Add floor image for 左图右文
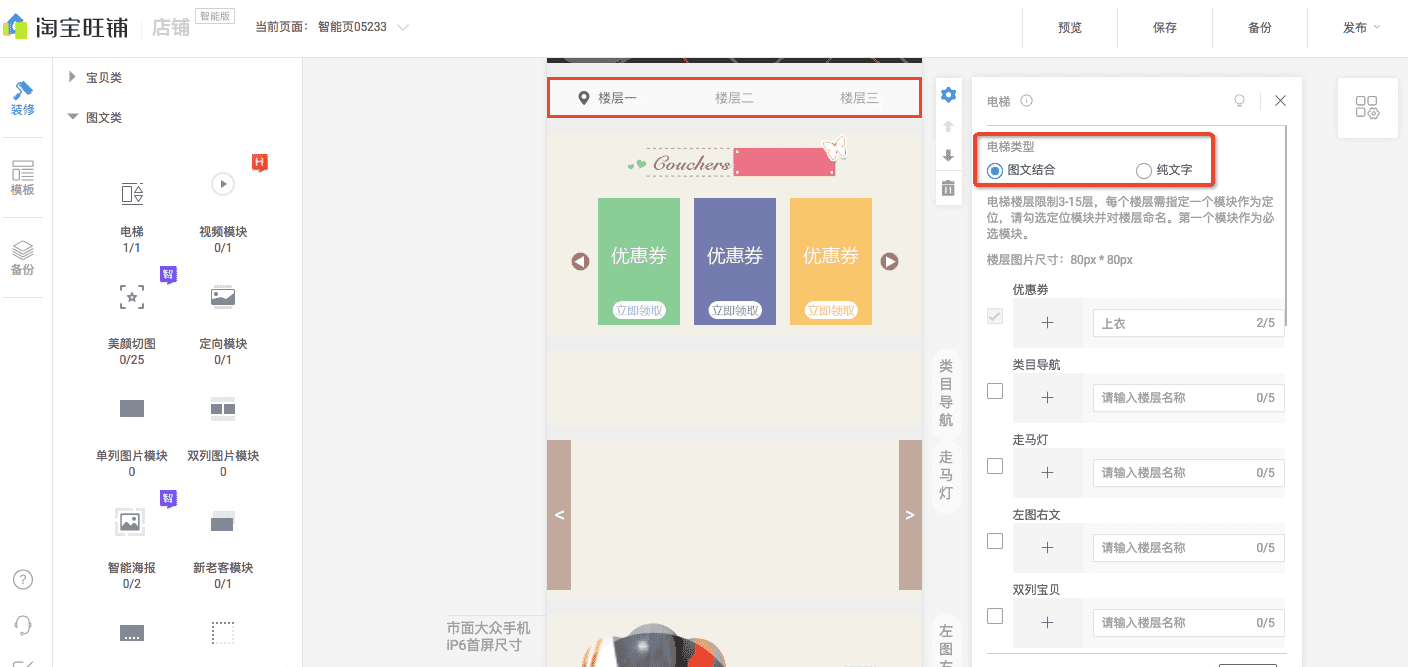1408x667 pixels. point(1047,548)
